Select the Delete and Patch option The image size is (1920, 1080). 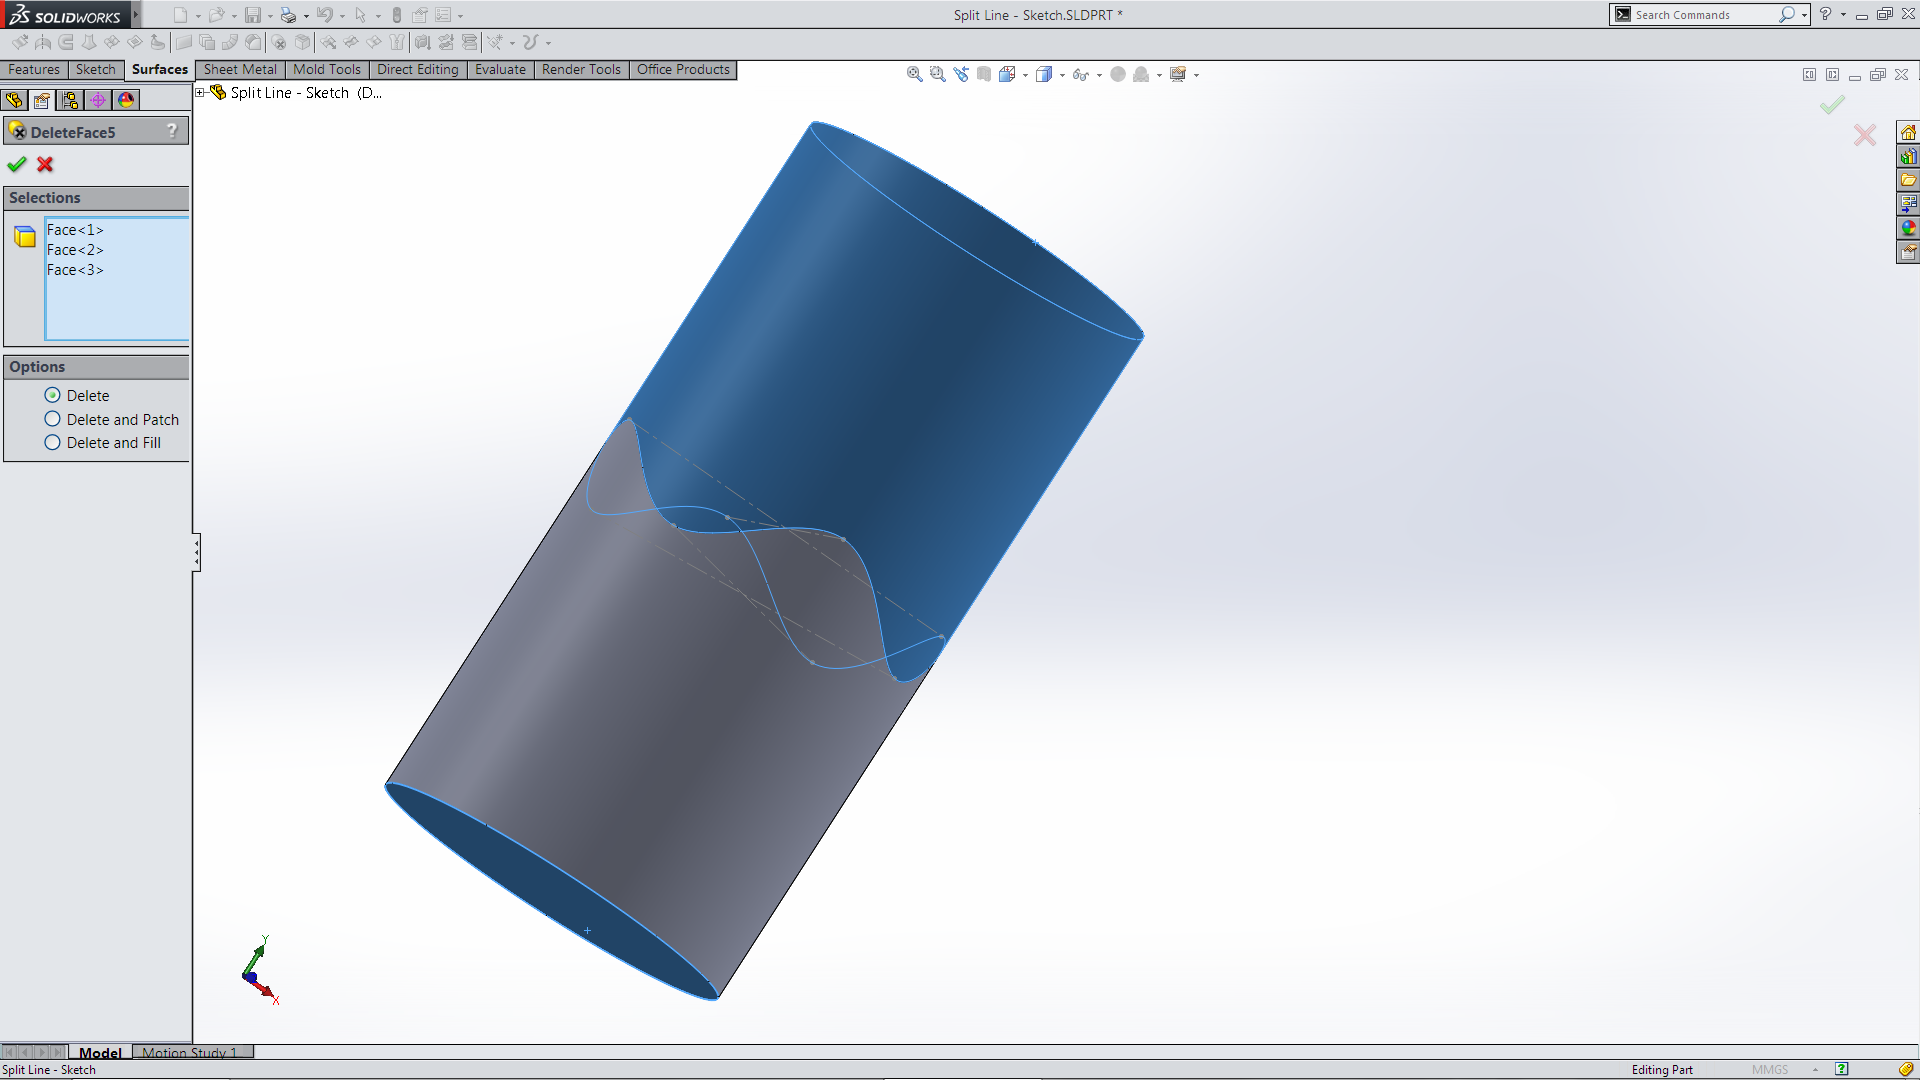point(53,419)
